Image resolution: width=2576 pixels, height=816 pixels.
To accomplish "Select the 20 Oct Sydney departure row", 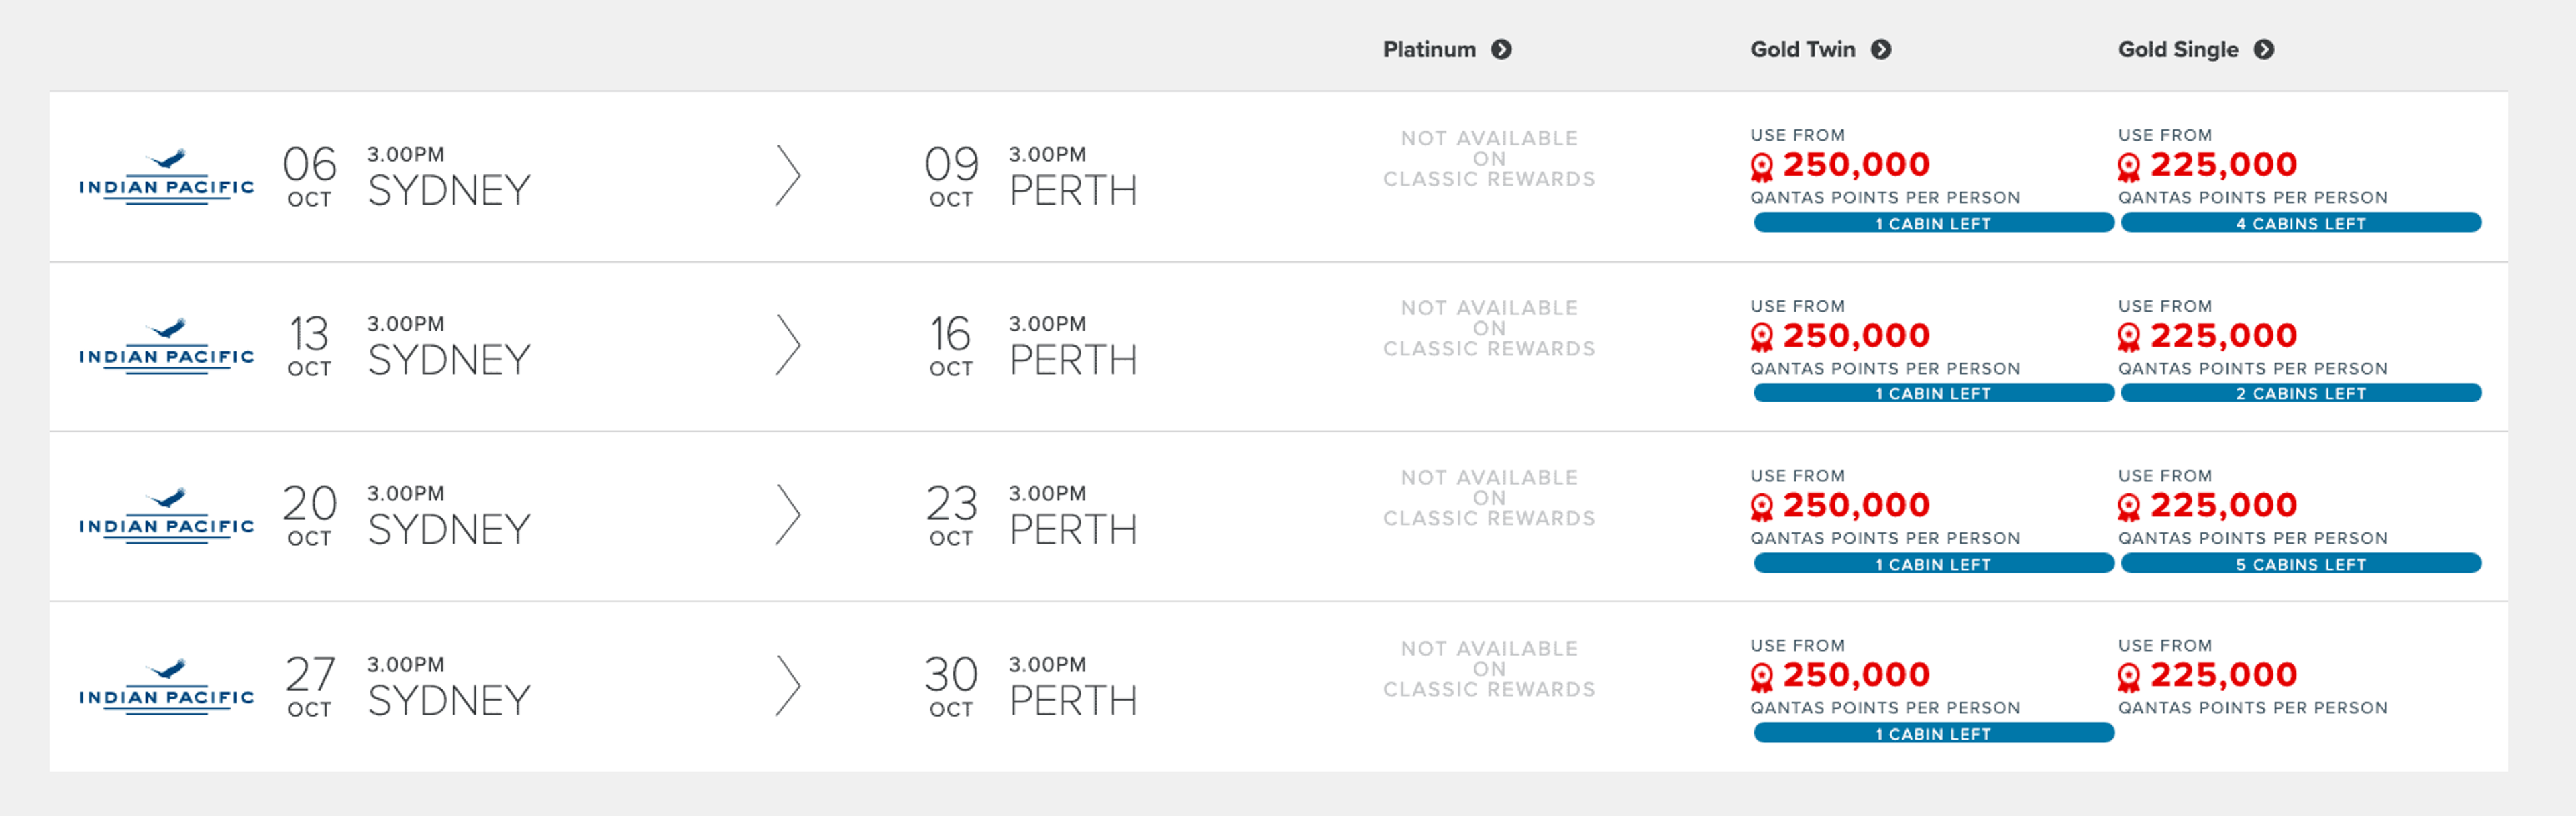I will point(448,517).
